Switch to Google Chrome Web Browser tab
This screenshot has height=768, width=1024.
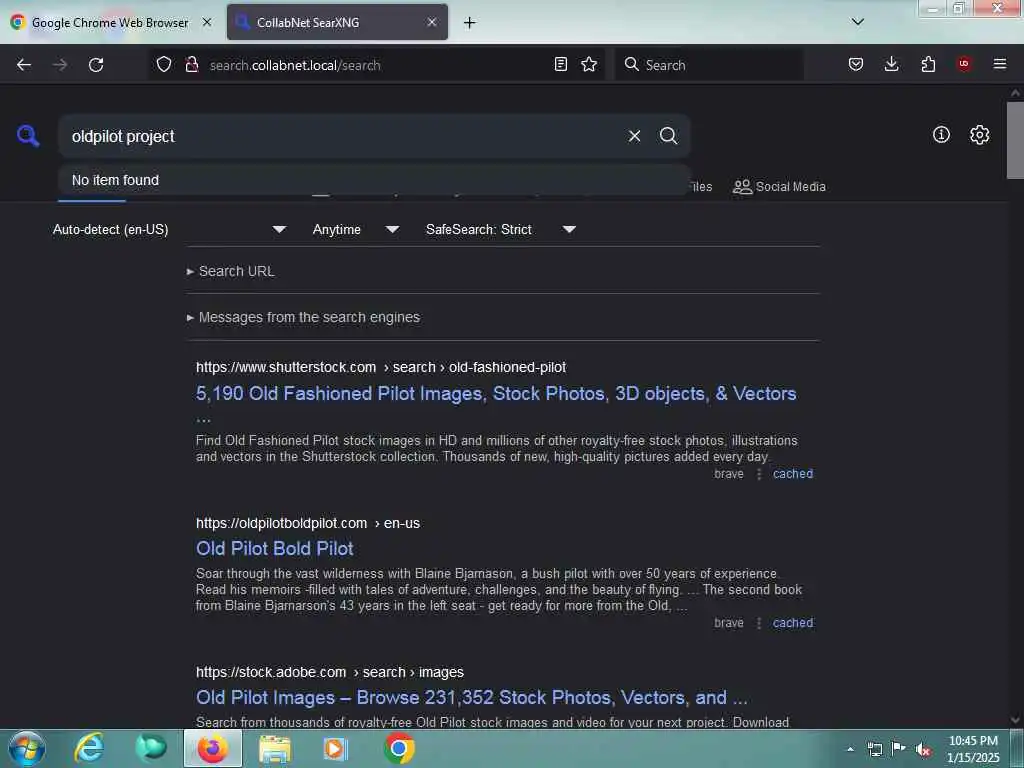click(110, 22)
